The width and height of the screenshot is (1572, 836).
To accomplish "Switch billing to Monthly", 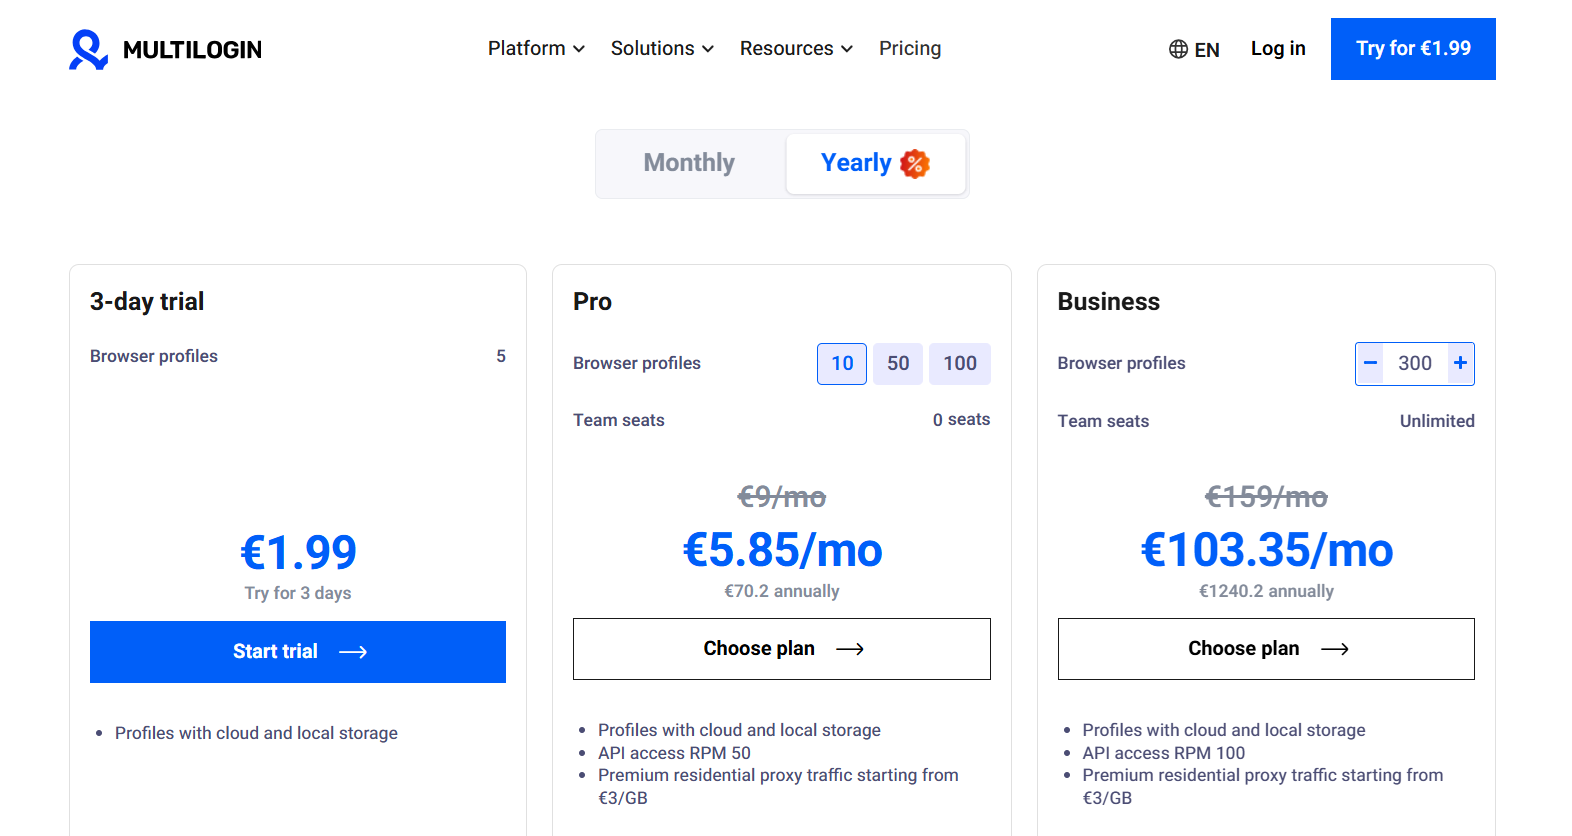I will pyautogui.click(x=689, y=163).
